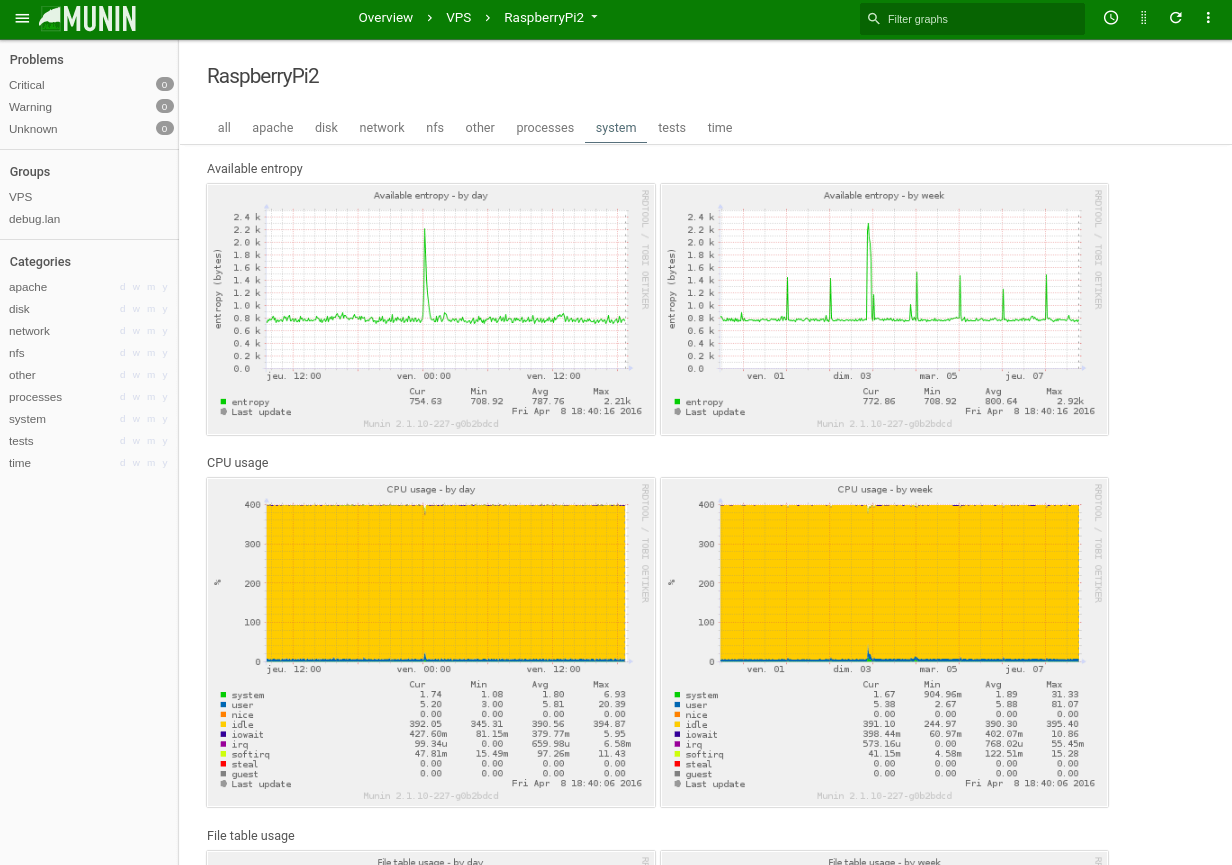Open the Available entropy by day graph
1232x865 pixels.
tap(431, 309)
